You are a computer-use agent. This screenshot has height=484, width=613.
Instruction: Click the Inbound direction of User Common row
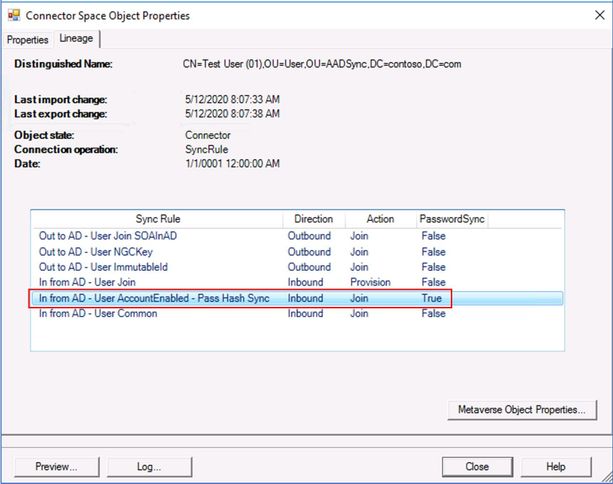point(305,314)
